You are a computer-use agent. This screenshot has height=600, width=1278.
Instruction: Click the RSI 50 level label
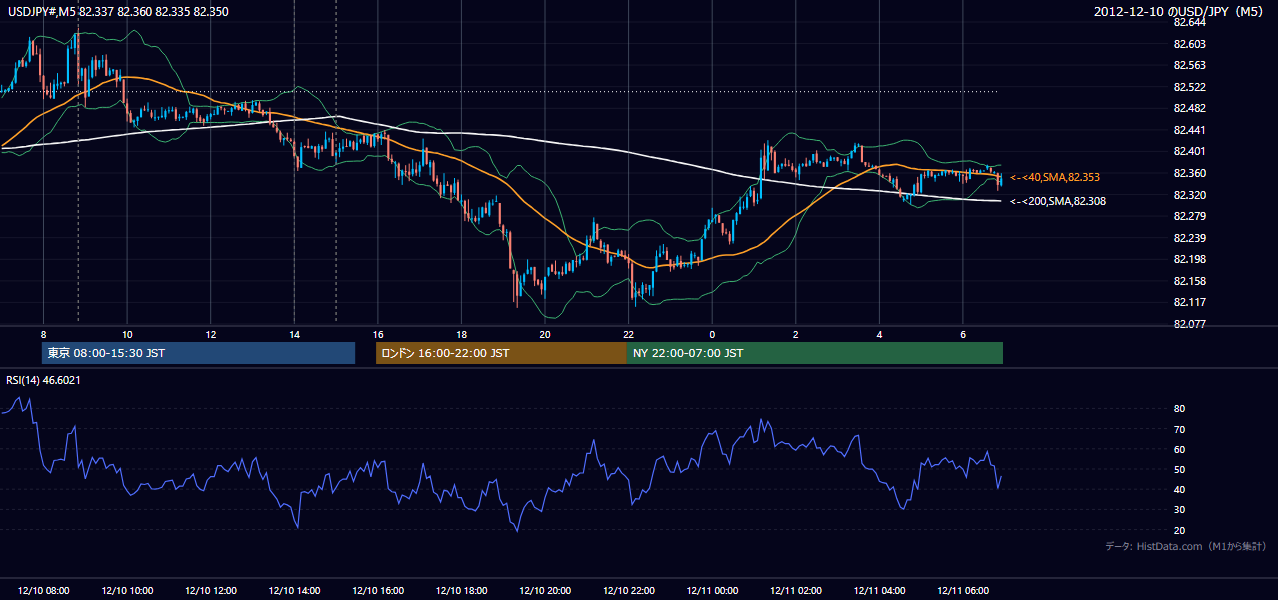[1179, 469]
